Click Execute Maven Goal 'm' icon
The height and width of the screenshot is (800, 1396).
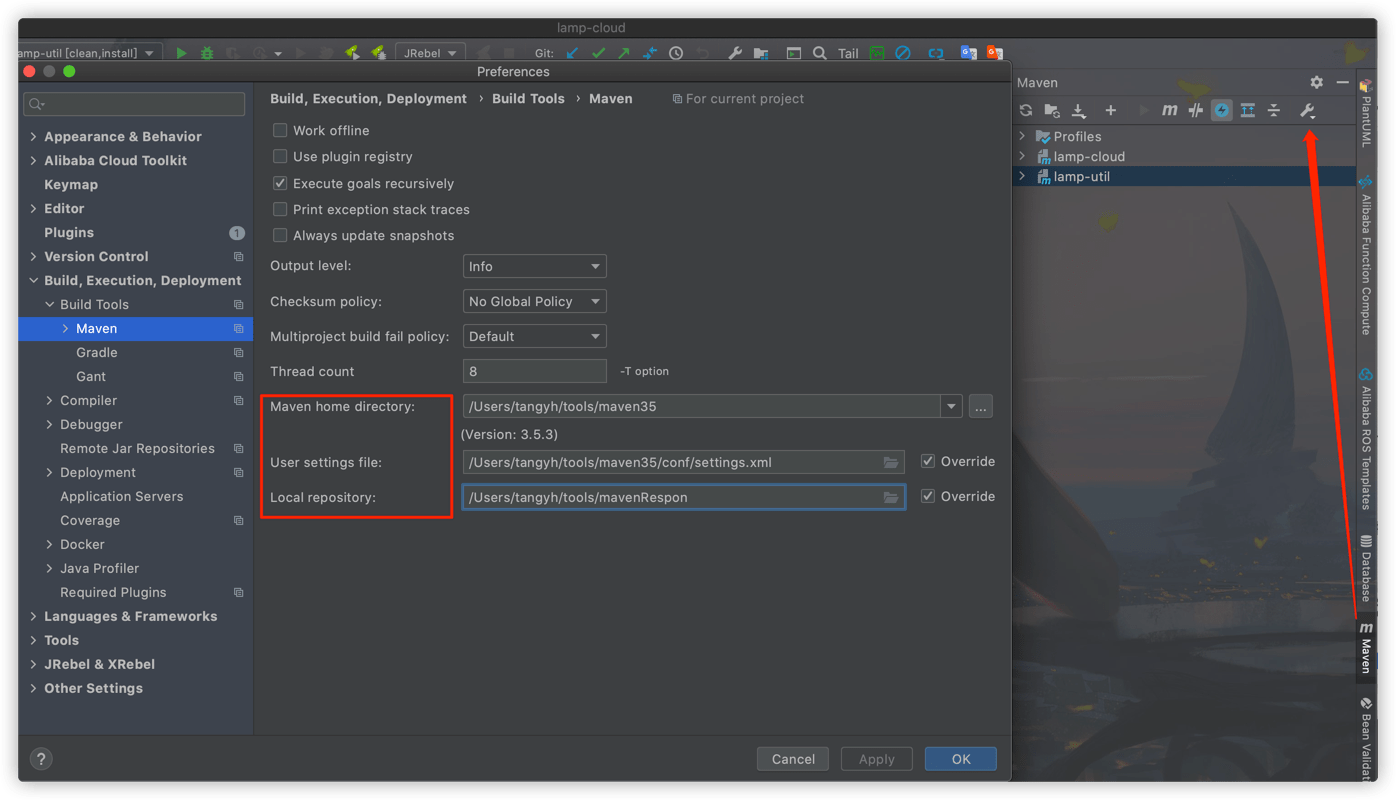(x=1169, y=110)
